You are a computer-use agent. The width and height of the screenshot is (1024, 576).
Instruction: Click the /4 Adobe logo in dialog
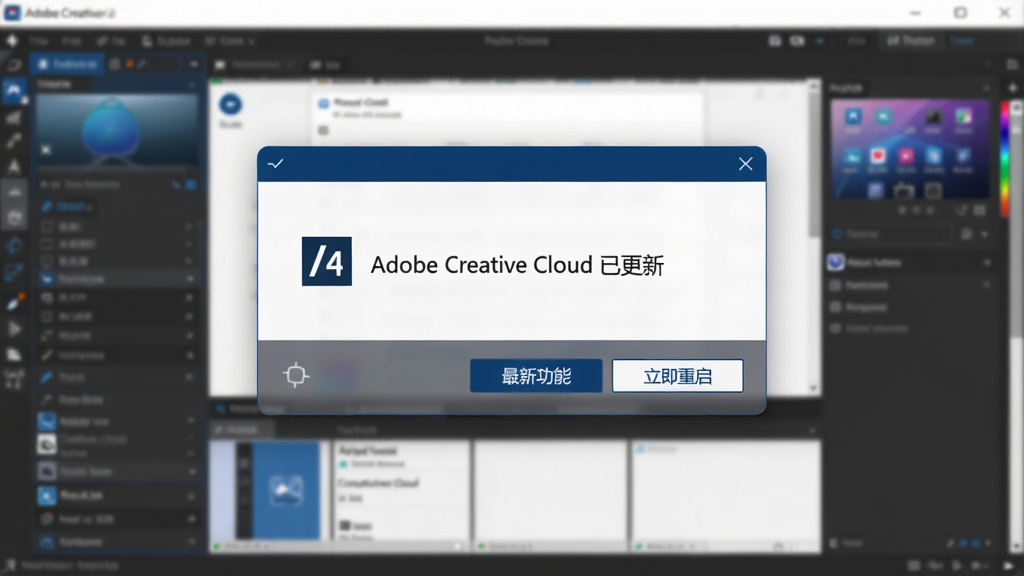pyautogui.click(x=327, y=261)
